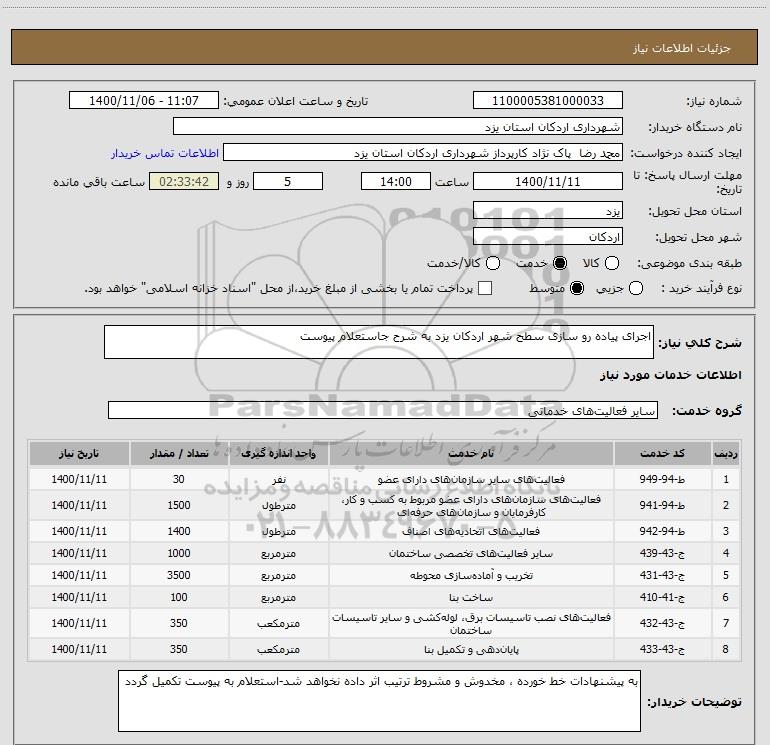770x745 pixels.
Task: Click service code ج-43-431
Action: (x=662, y=576)
